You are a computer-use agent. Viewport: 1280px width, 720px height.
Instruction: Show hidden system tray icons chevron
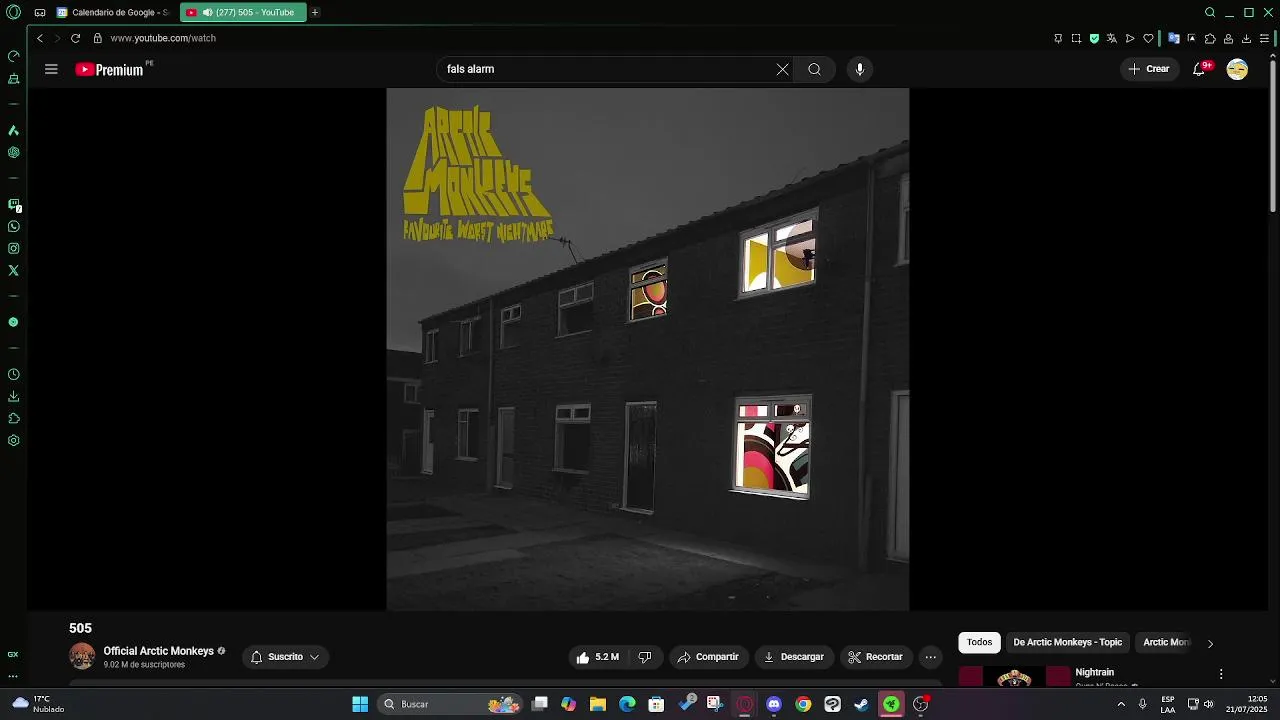(x=1121, y=704)
